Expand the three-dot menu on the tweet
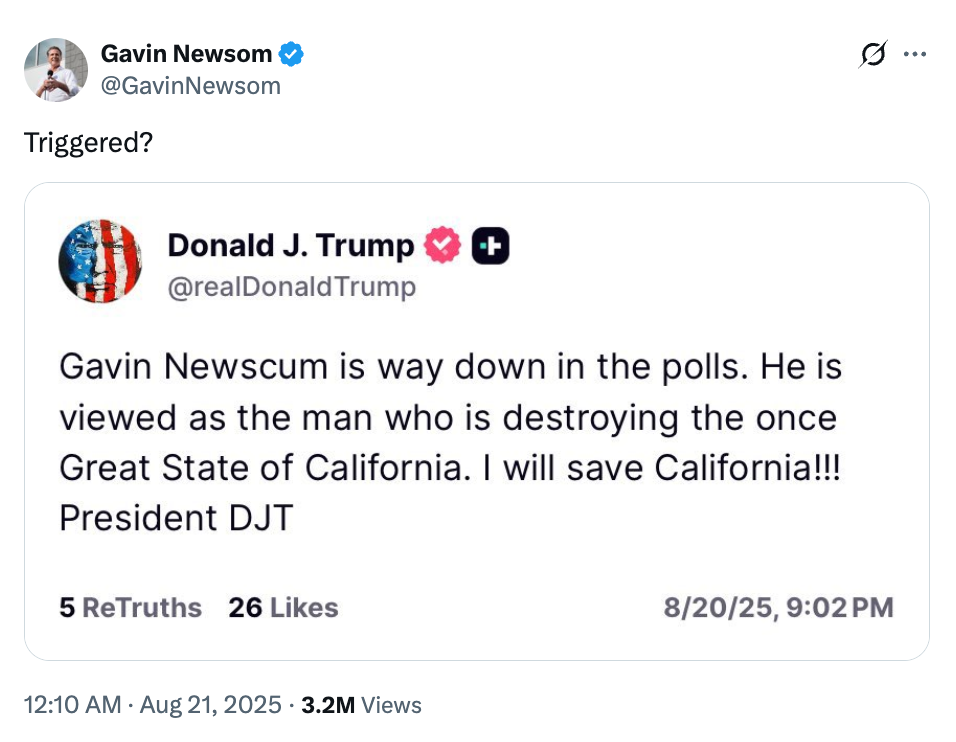This screenshot has height=742, width=956. click(916, 55)
